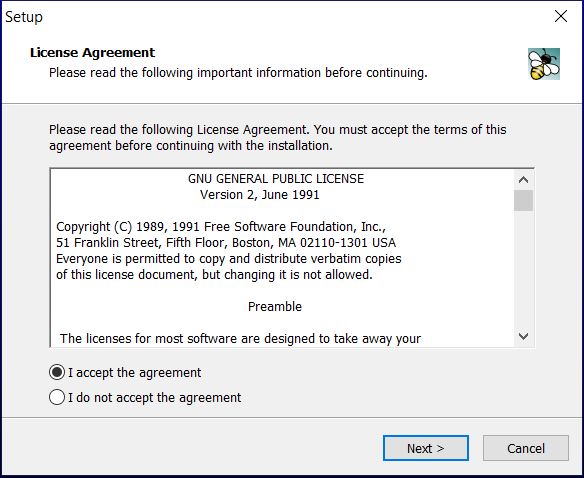Click the license scrollbar thumb
Viewport: 584px width, 478px height.
[x=523, y=200]
